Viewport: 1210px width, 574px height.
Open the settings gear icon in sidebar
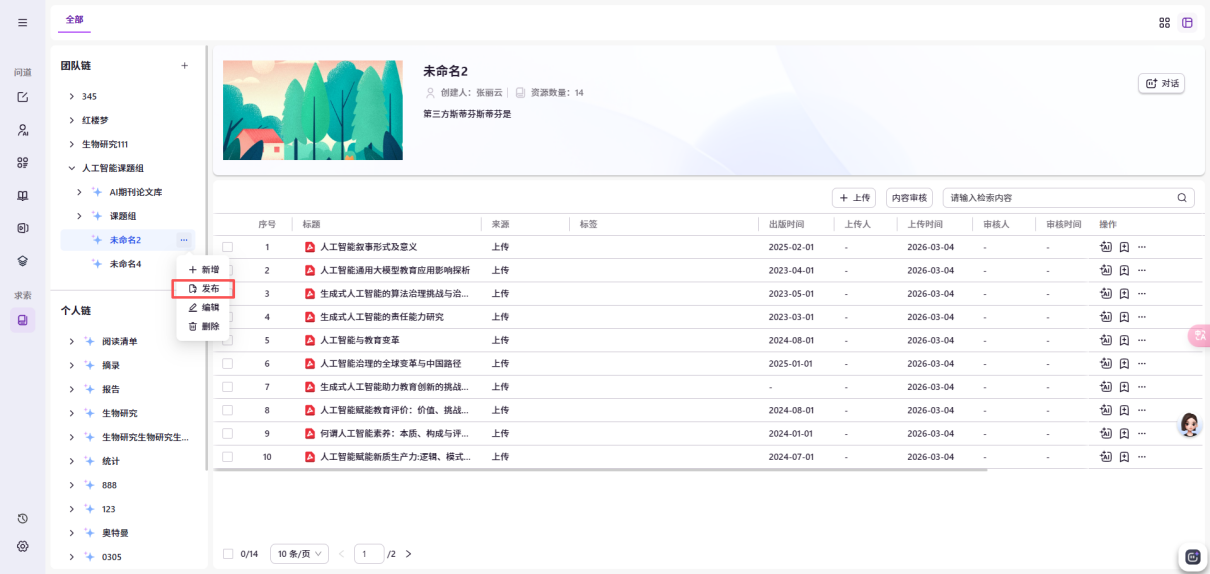click(x=22, y=546)
